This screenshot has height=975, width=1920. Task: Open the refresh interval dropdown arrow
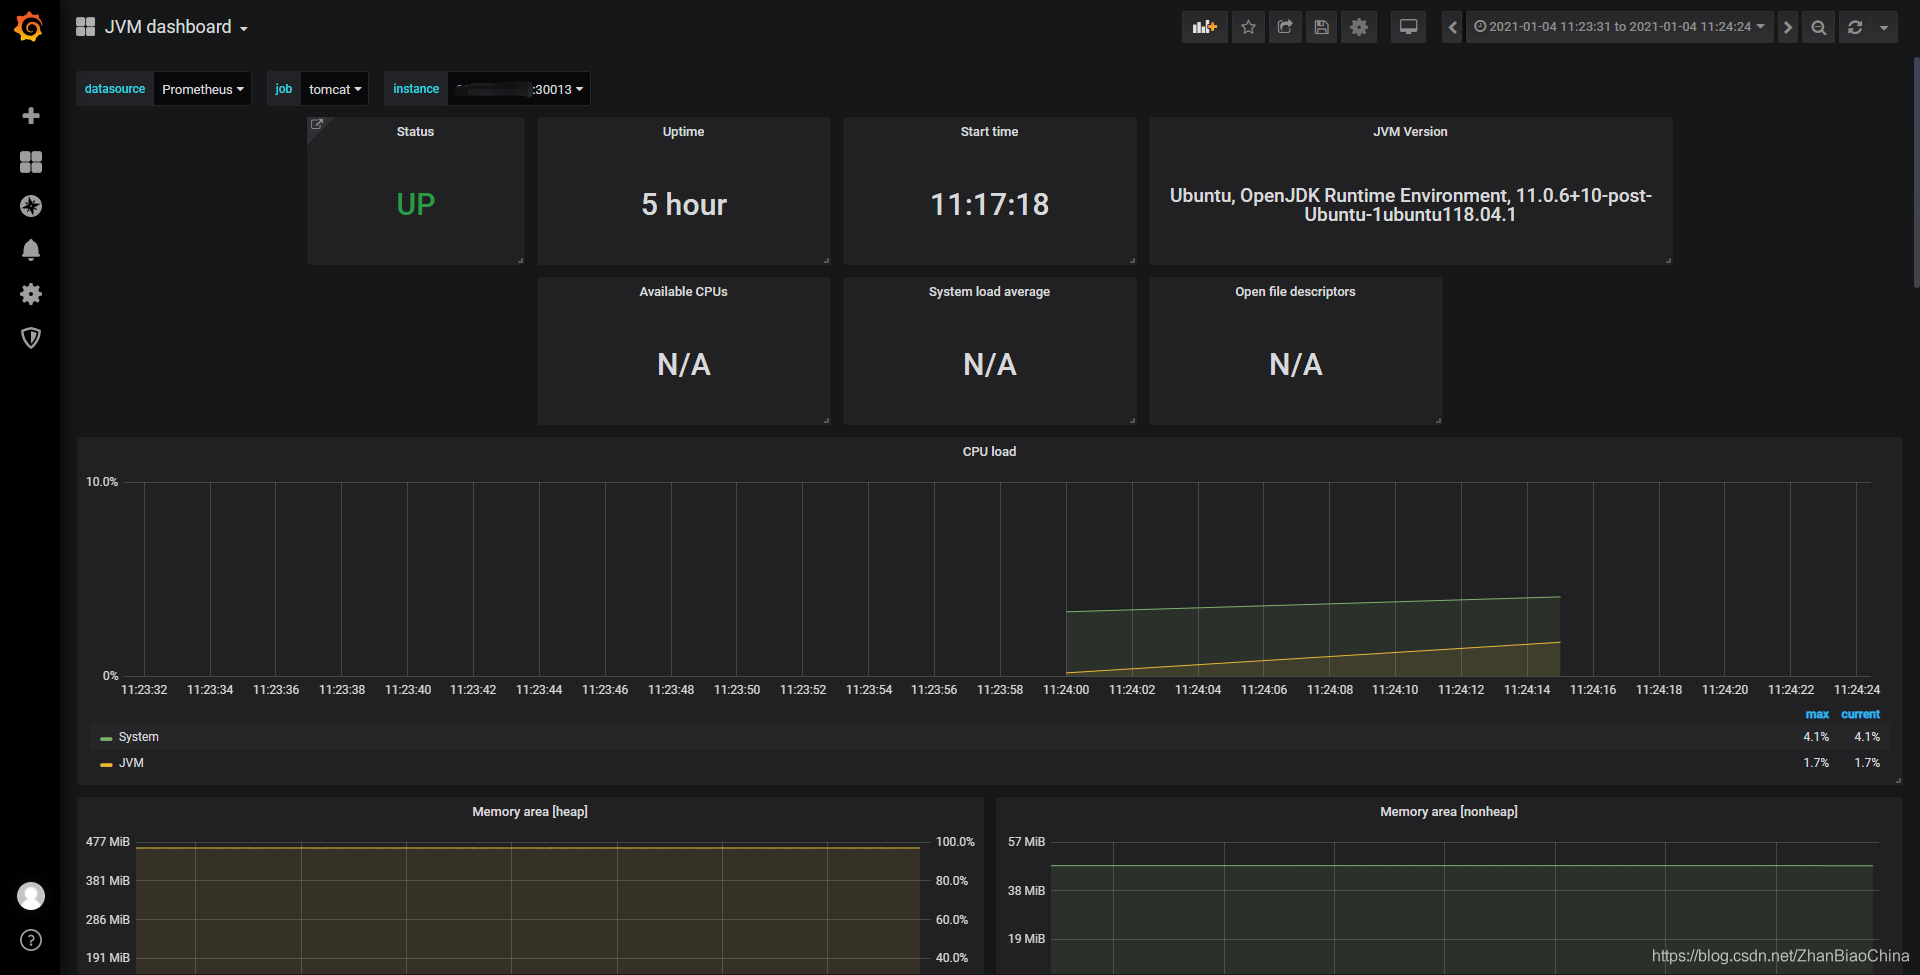click(x=1884, y=27)
